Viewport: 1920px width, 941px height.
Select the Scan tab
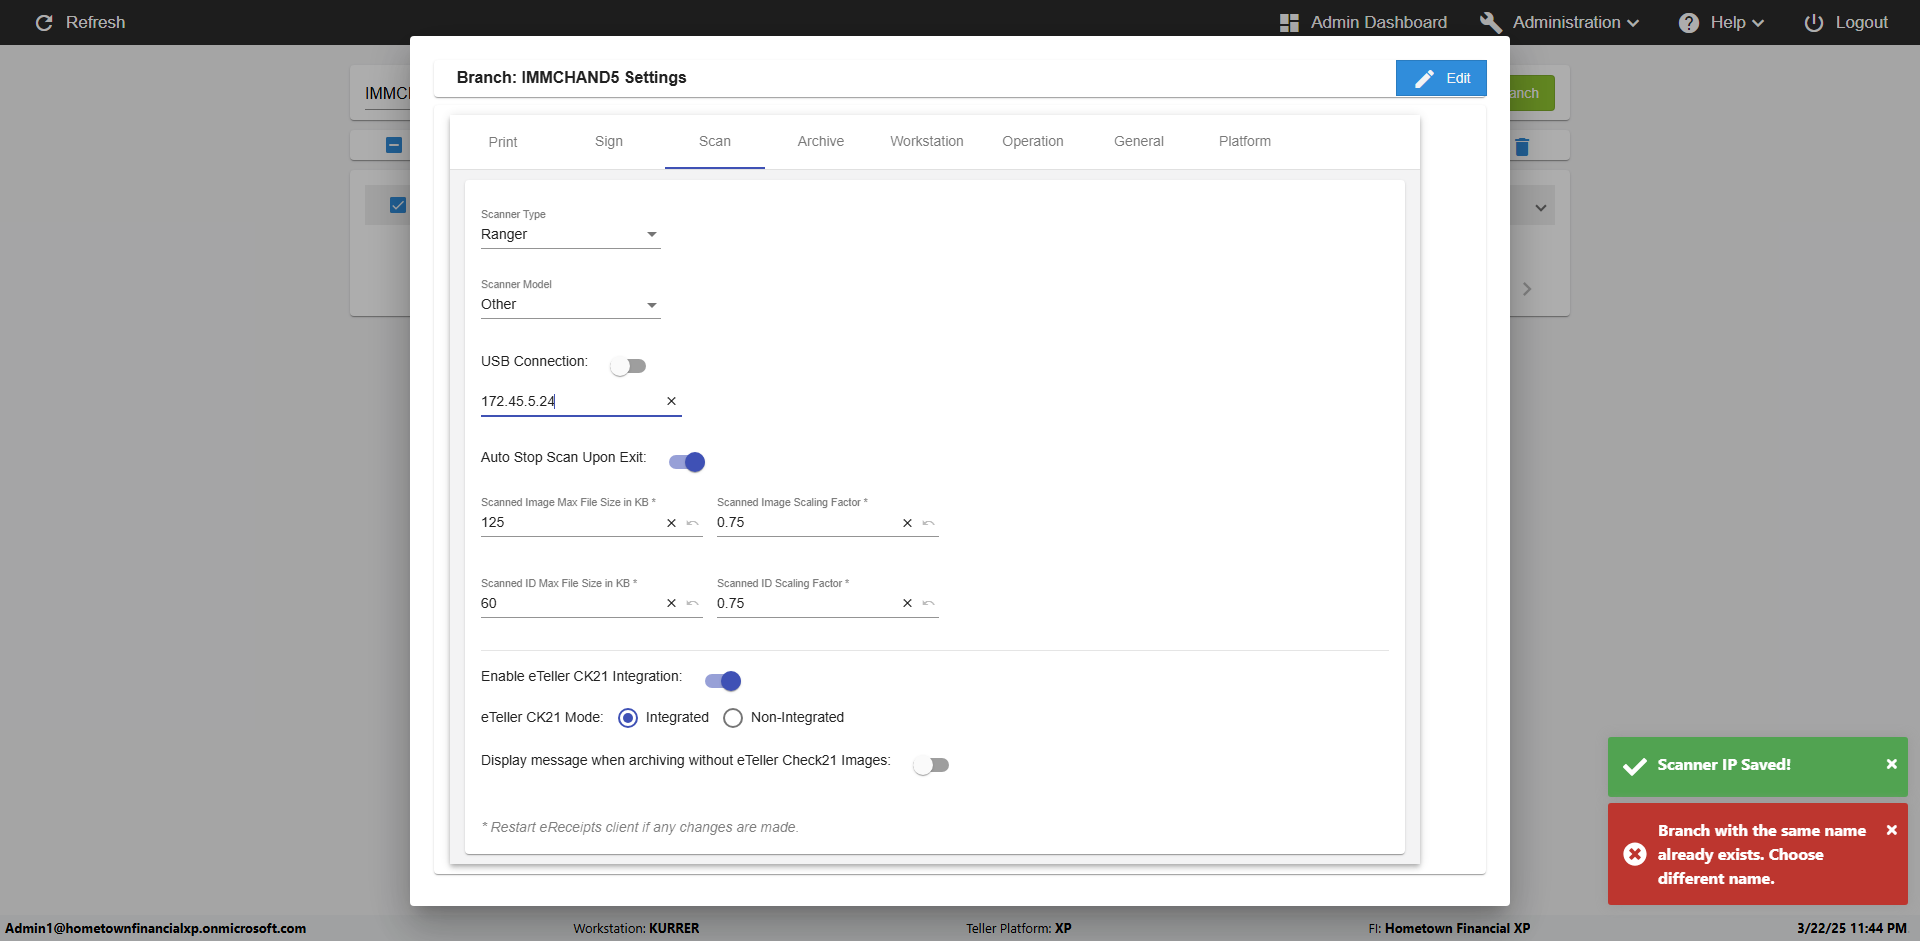coord(715,141)
